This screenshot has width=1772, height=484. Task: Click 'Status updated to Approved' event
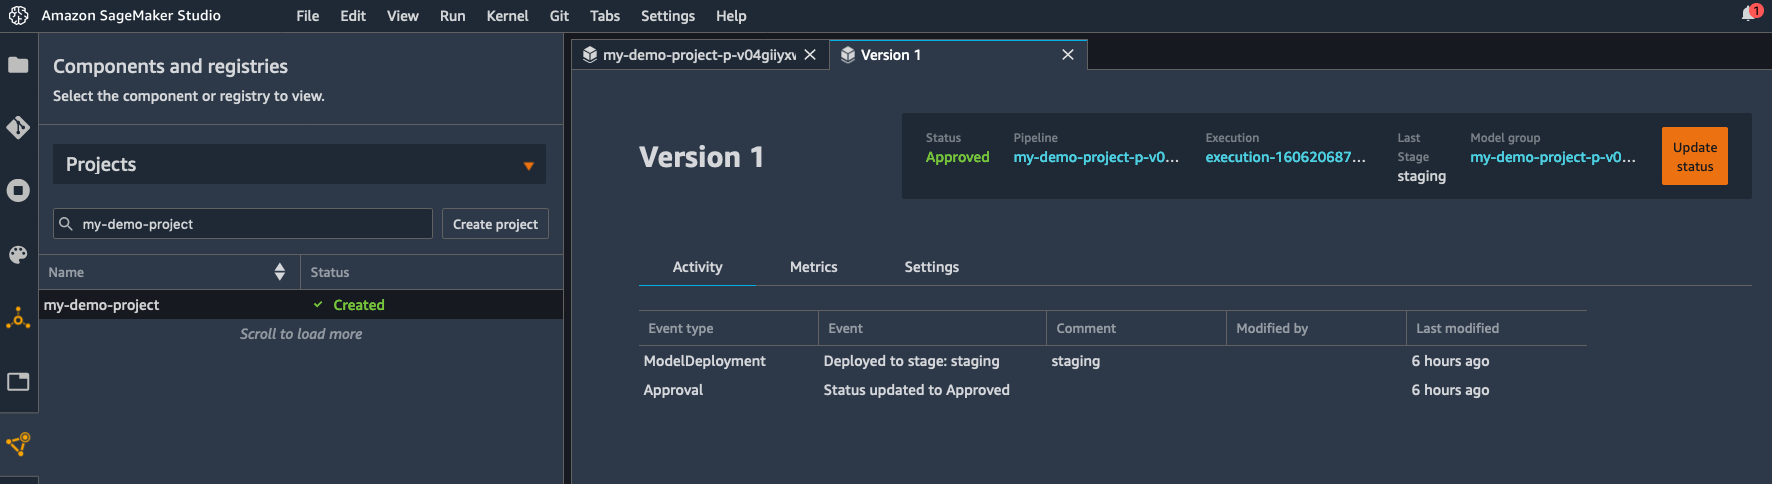(x=916, y=390)
